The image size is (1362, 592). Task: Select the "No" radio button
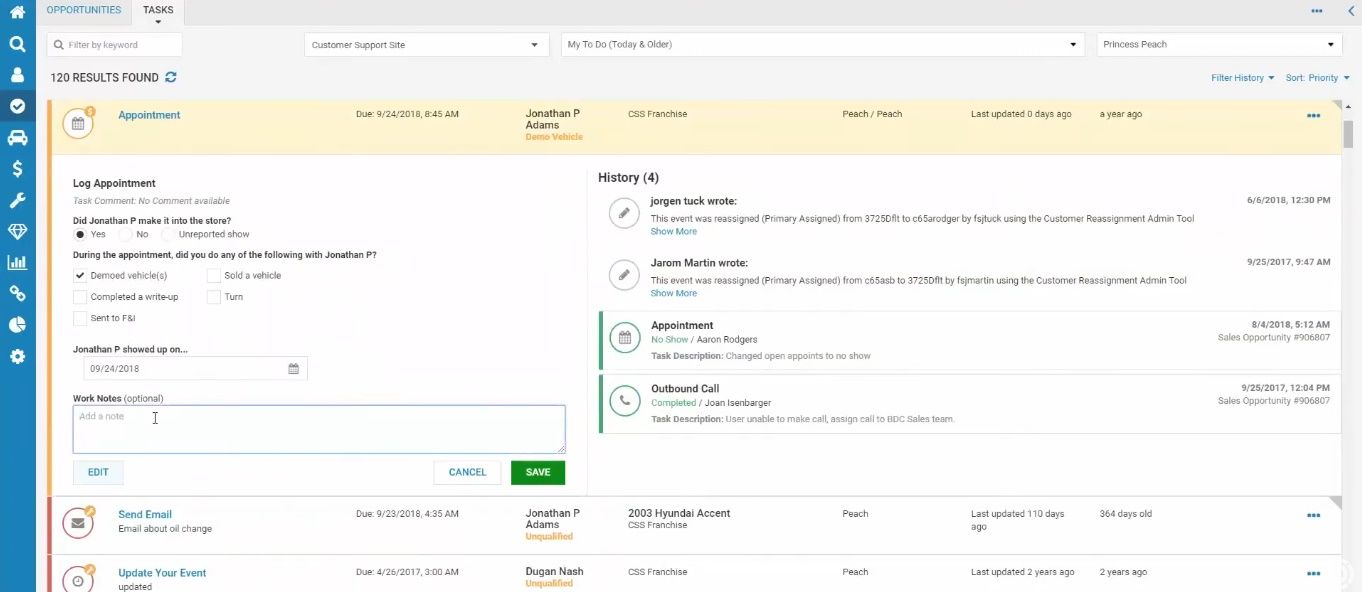pyautogui.click(x=126, y=234)
